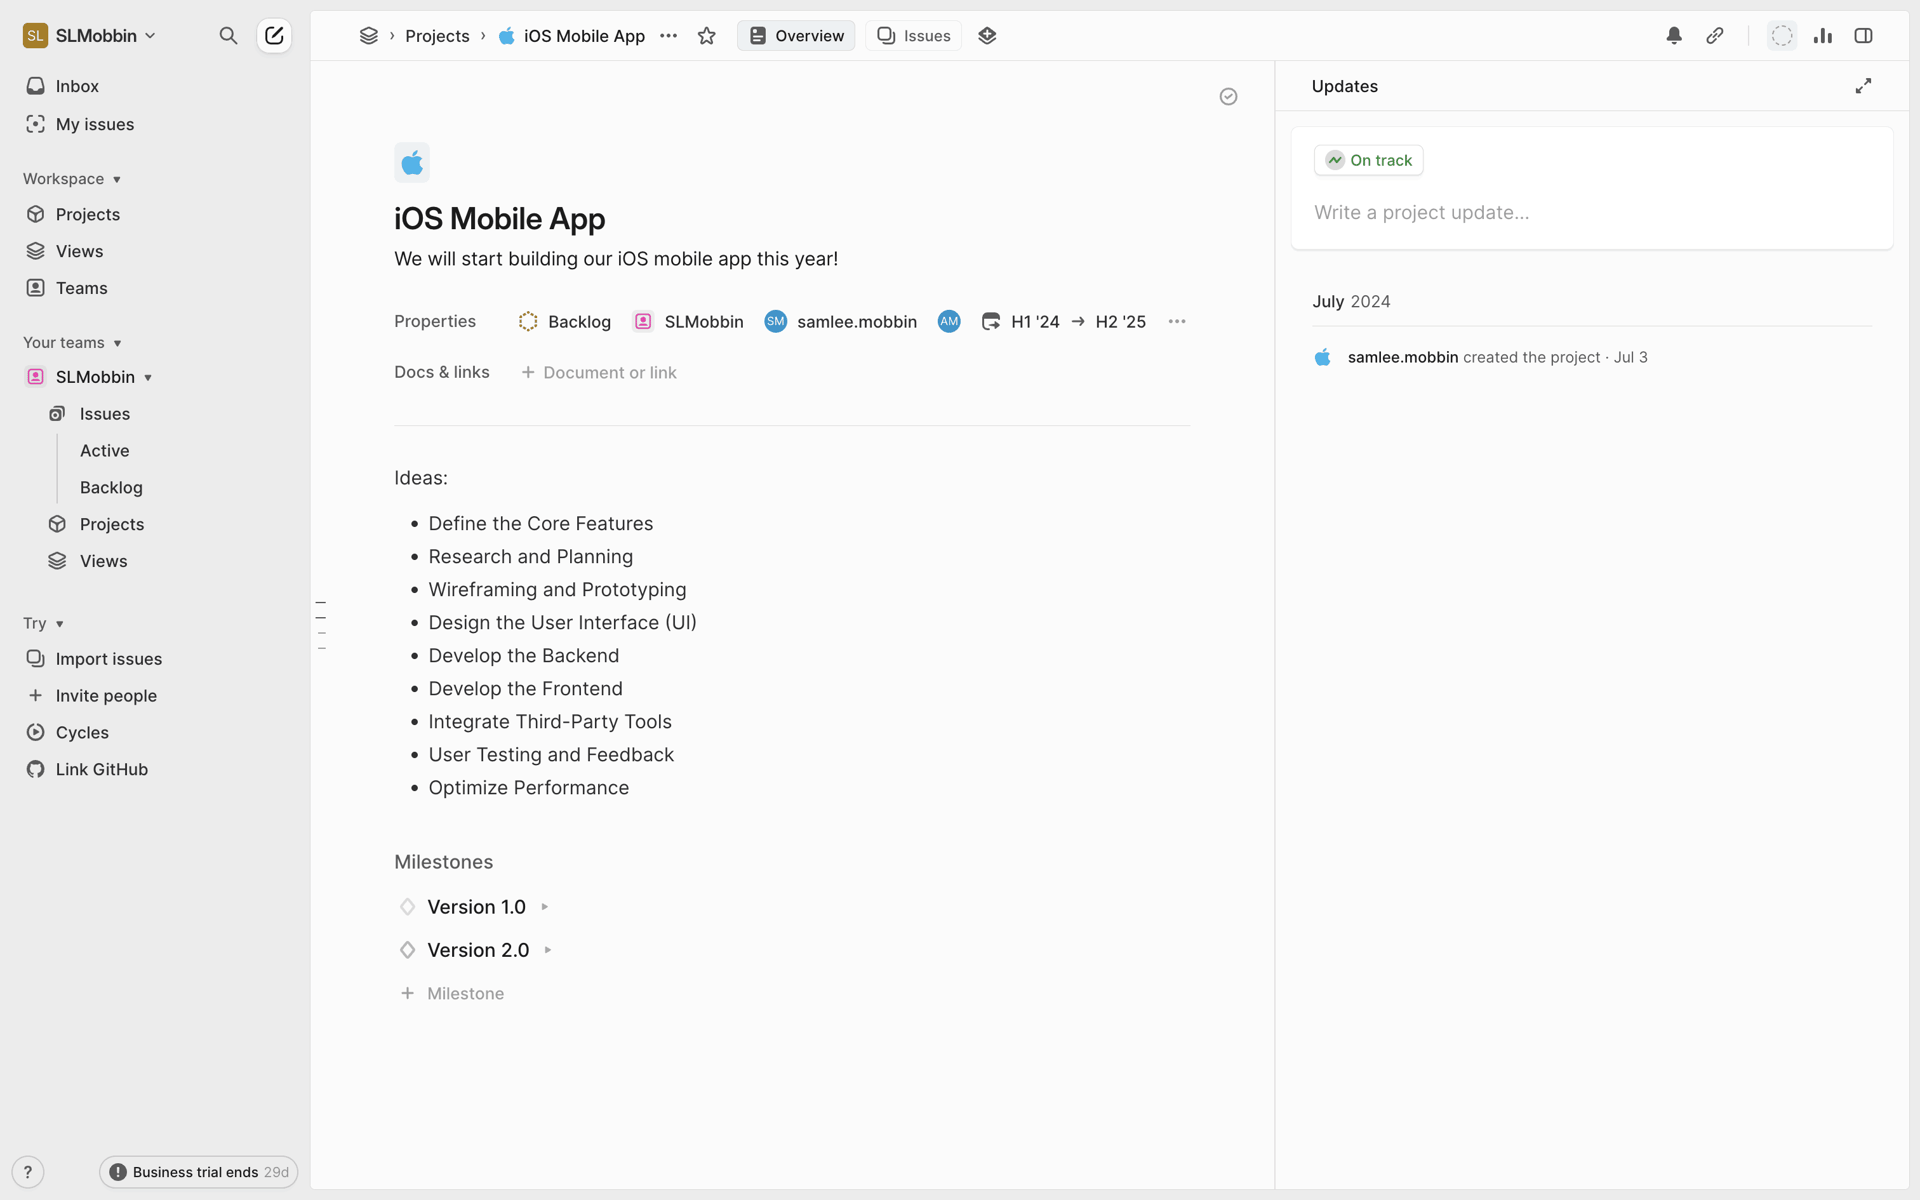Click the Optimize Performance bullet
Image resolution: width=1920 pixels, height=1200 pixels.
click(x=528, y=788)
